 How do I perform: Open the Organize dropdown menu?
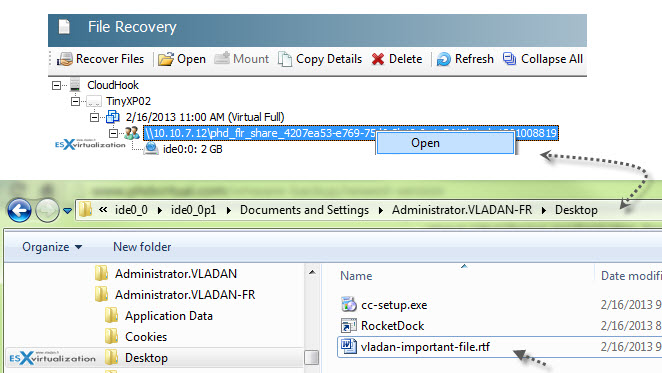pyautogui.click(x=52, y=247)
